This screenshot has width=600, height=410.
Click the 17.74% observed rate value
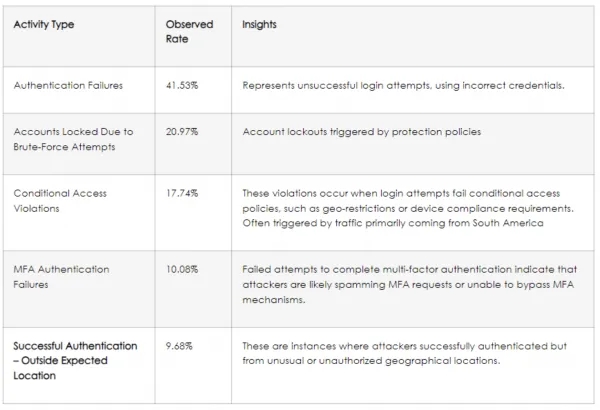click(x=184, y=193)
